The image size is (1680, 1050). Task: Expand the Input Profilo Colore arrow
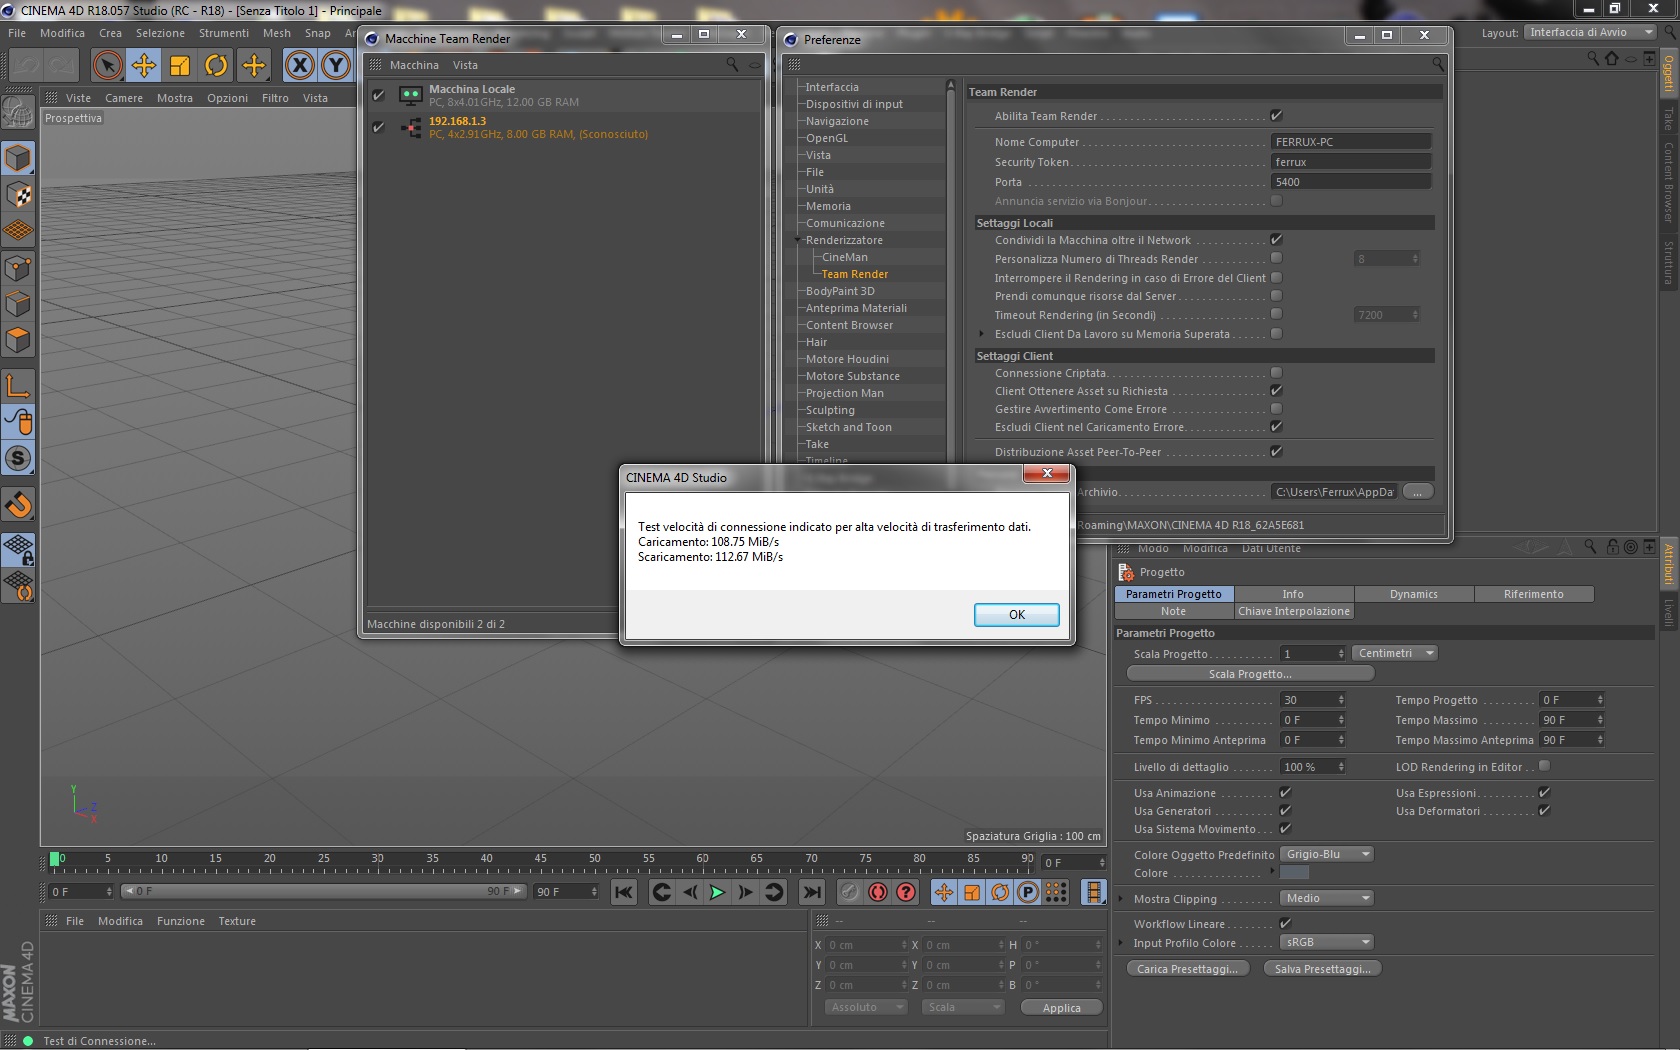point(1121,943)
